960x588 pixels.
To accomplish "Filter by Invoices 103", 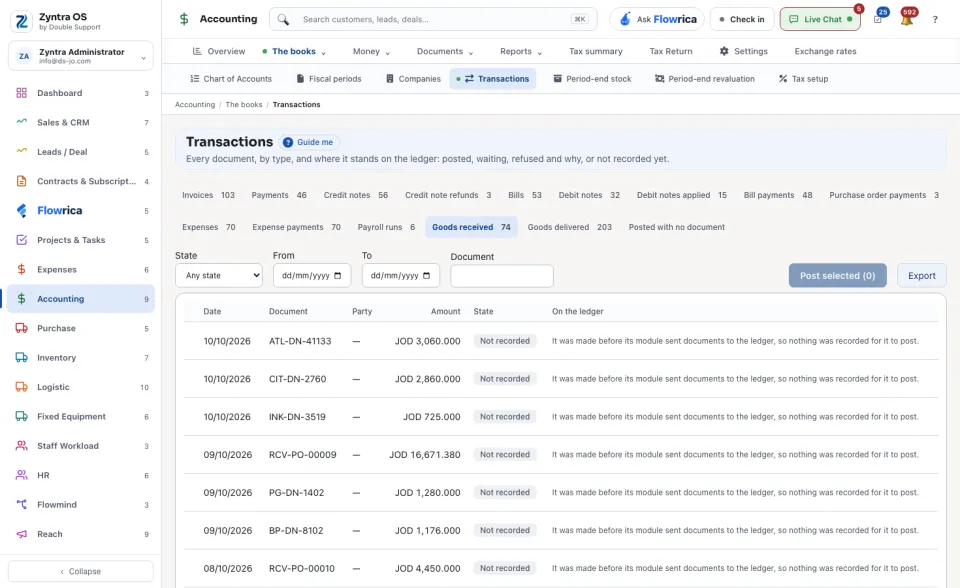I will [x=208, y=195].
